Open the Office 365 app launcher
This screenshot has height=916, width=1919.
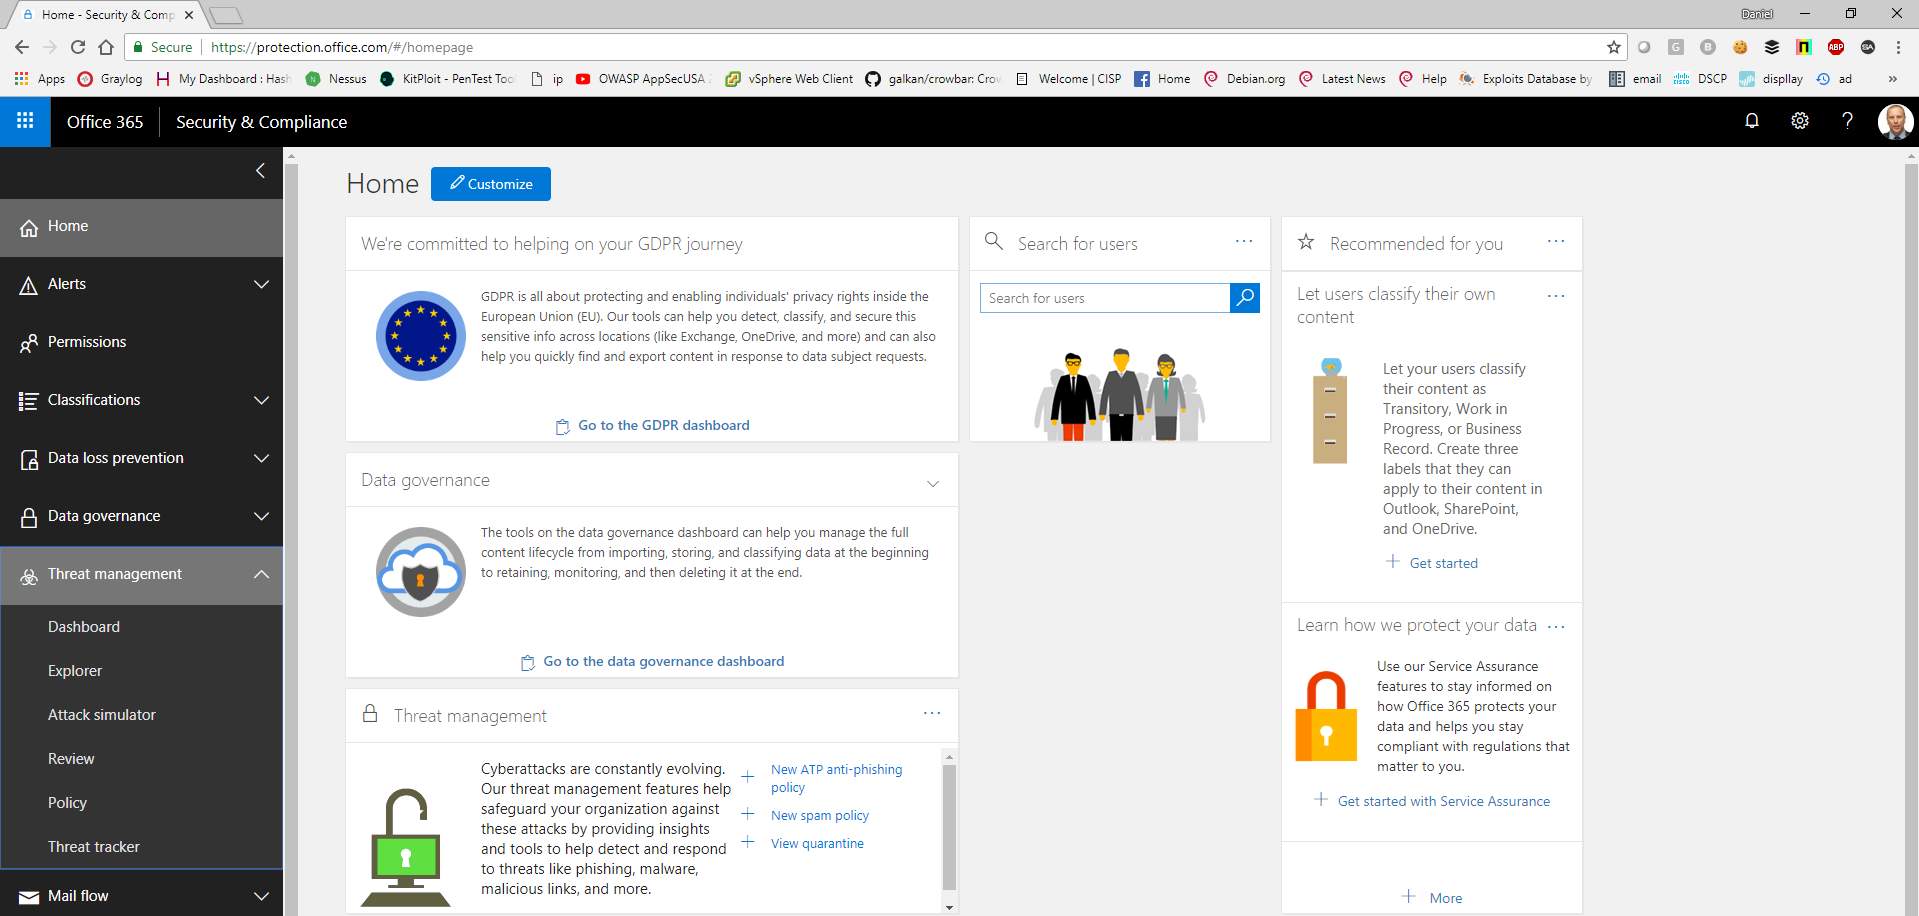click(23, 121)
